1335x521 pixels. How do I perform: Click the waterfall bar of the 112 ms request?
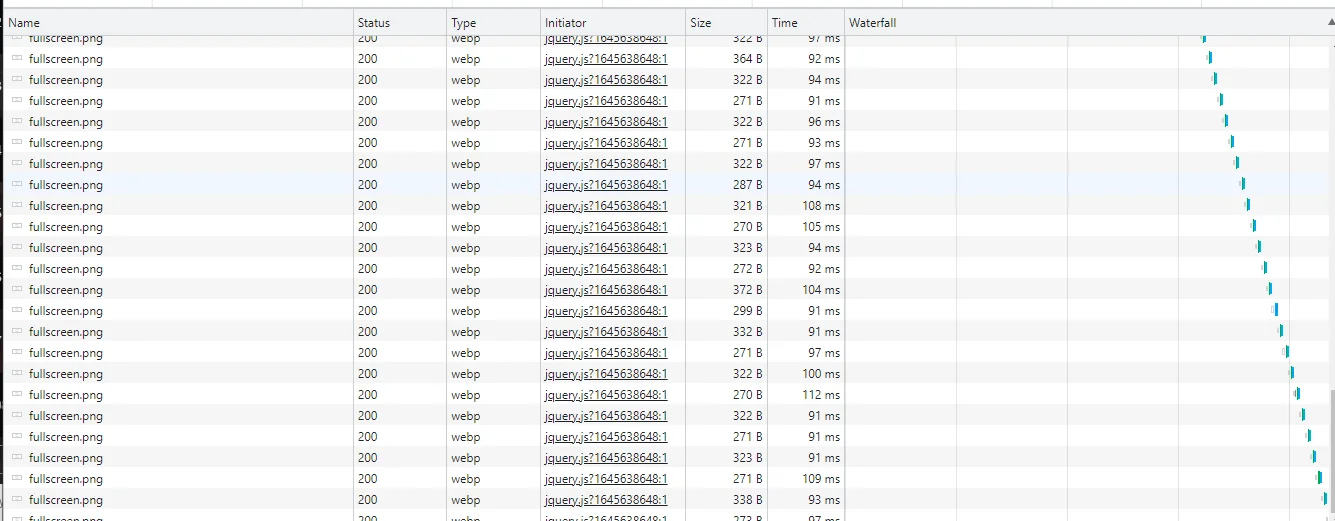(1297, 394)
